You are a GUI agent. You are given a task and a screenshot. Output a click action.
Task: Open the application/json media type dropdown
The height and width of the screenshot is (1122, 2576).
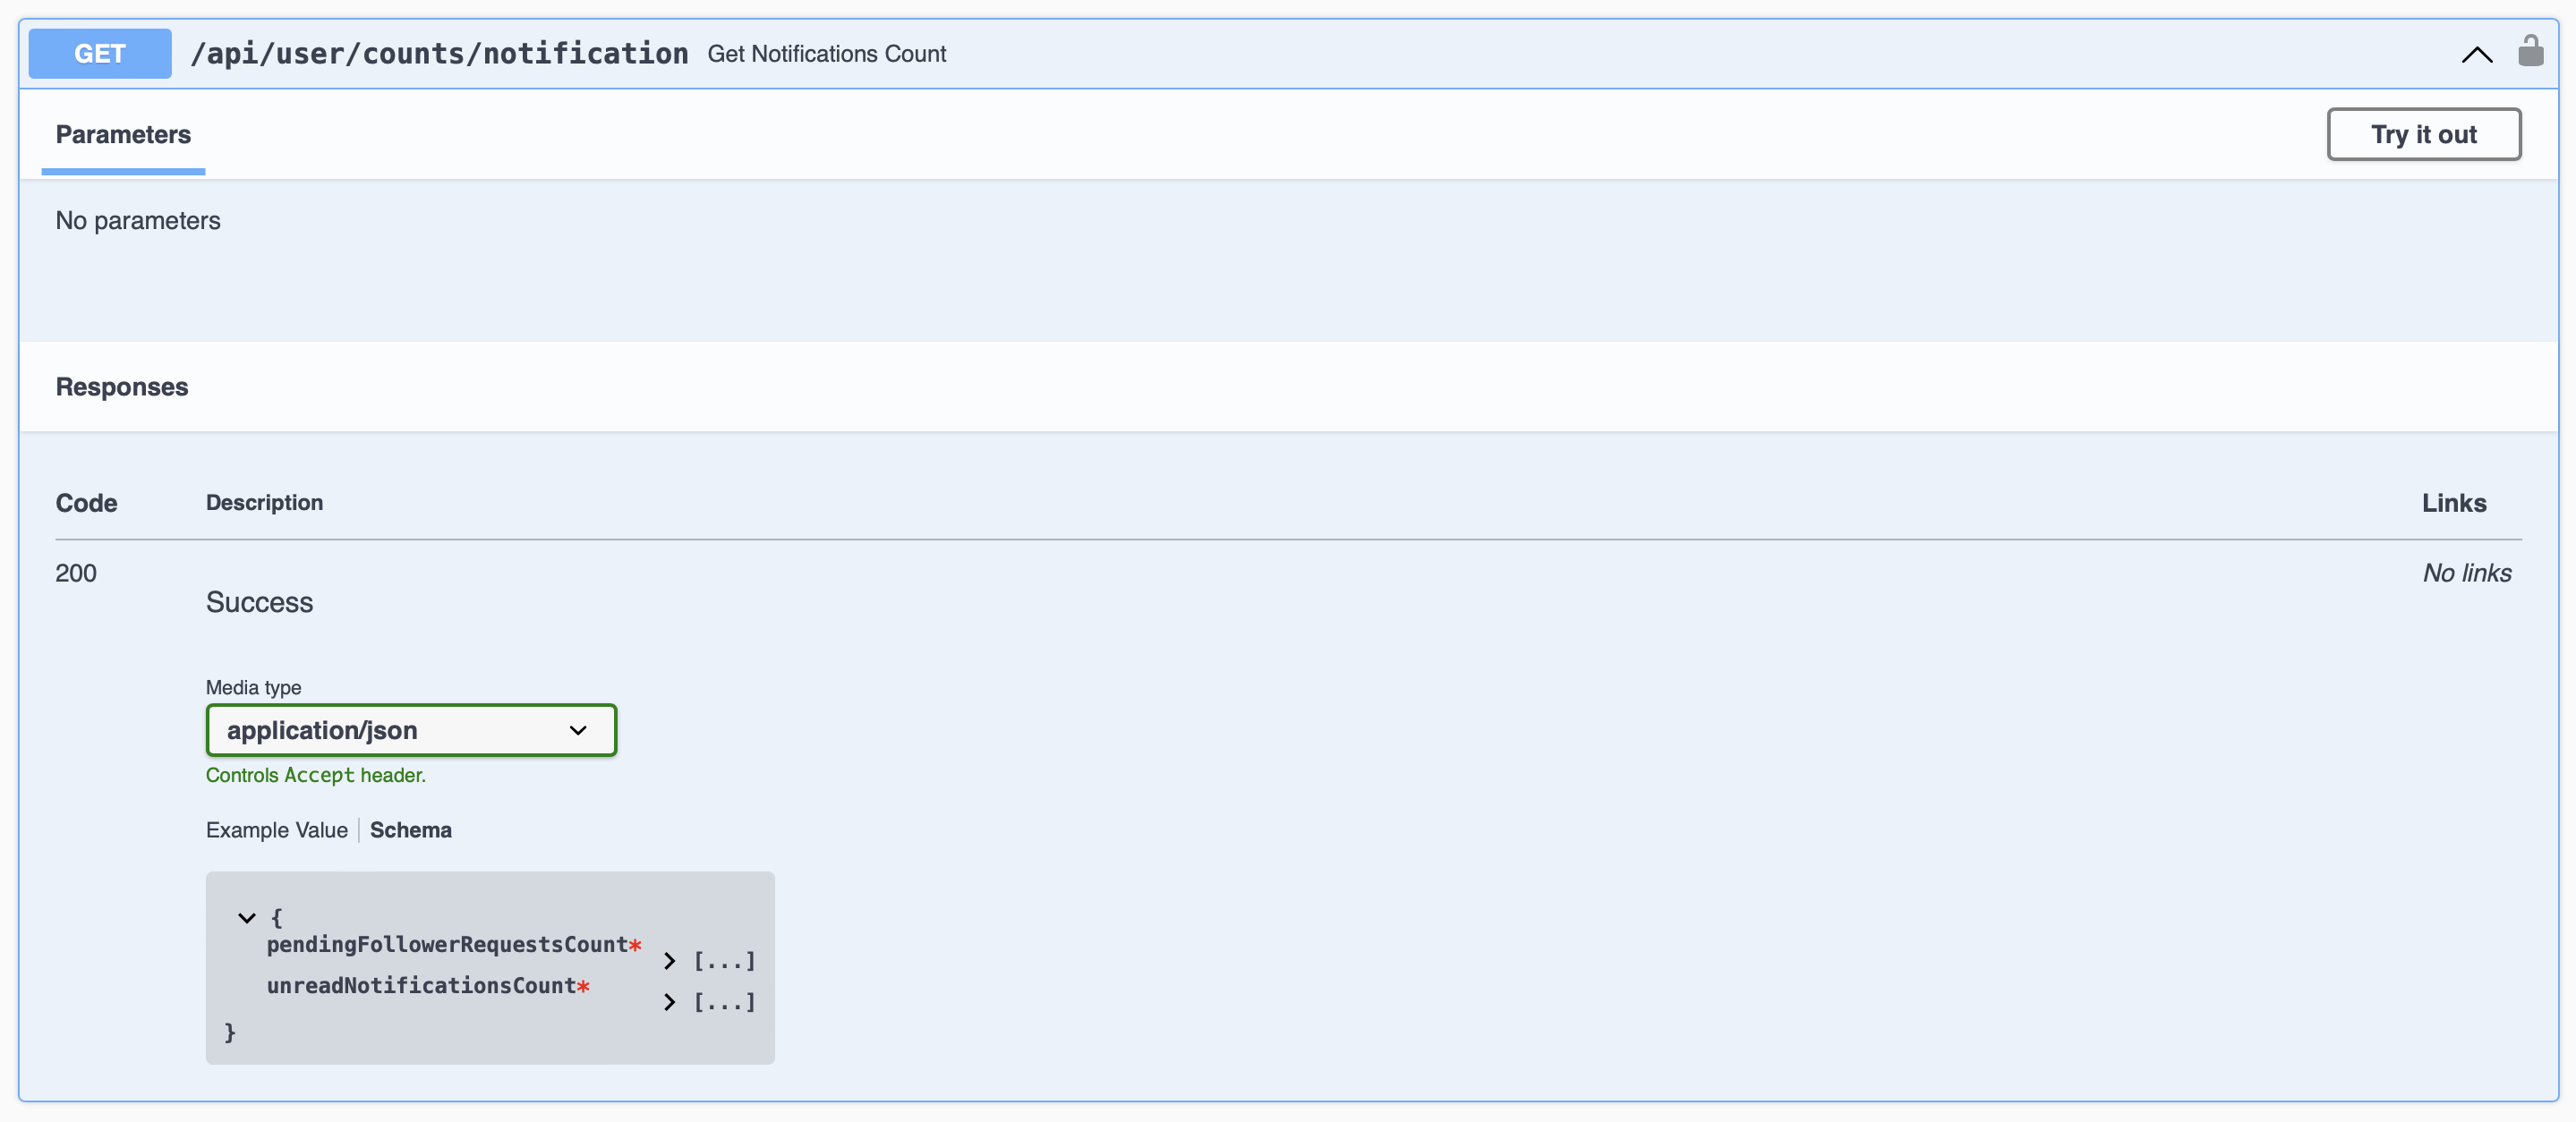click(411, 730)
